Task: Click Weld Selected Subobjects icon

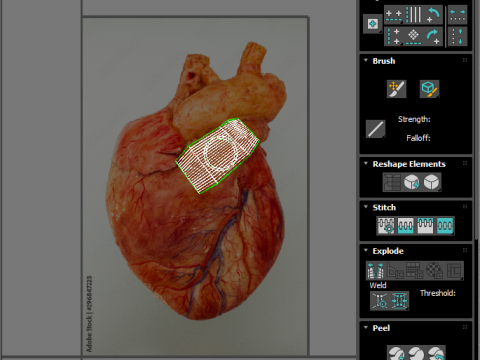Action: (400, 301)
